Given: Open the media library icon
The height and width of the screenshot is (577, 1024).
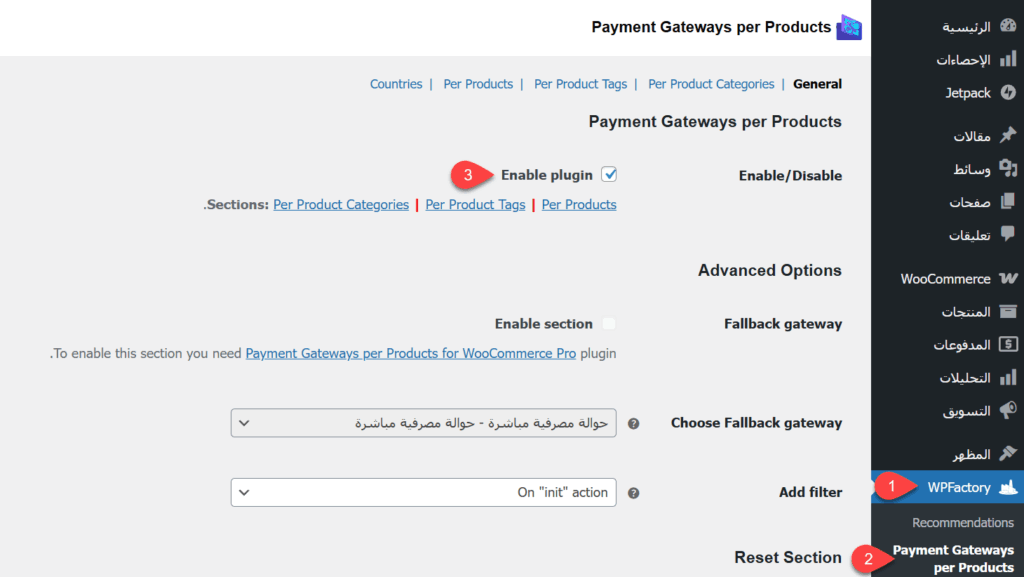Looking at the screenshot, I should coord(1008,169).
